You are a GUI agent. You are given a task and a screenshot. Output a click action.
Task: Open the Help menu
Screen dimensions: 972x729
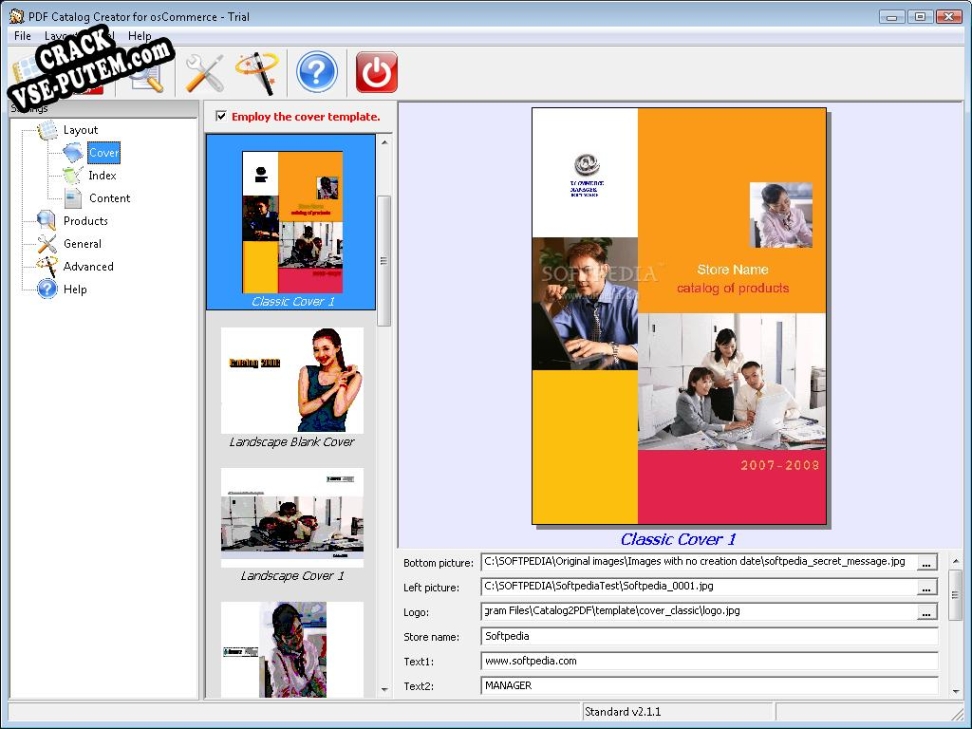(x=139, y=36)
